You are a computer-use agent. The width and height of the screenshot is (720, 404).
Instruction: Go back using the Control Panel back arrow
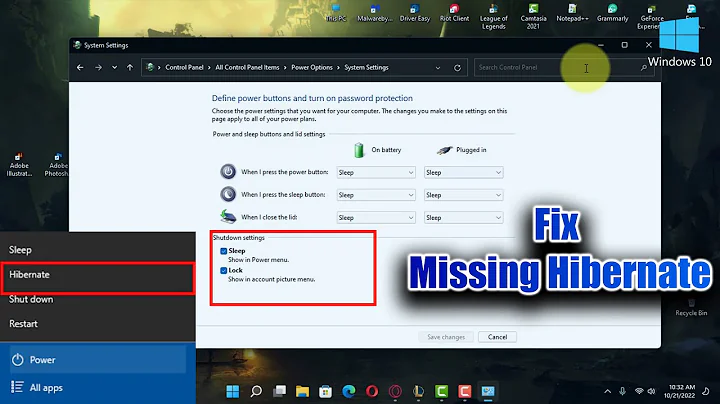click(x=80, y=67)
